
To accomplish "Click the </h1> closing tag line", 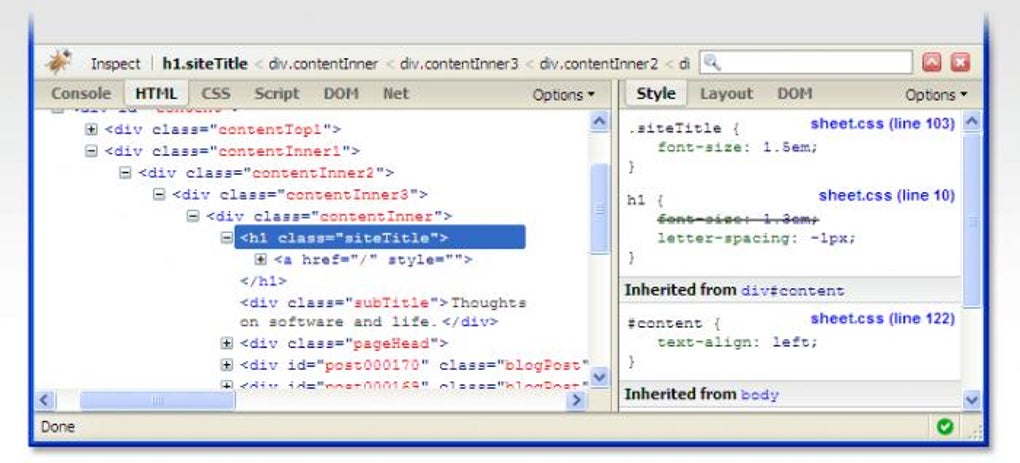I will pyautogui.click(x=263, y=281).
